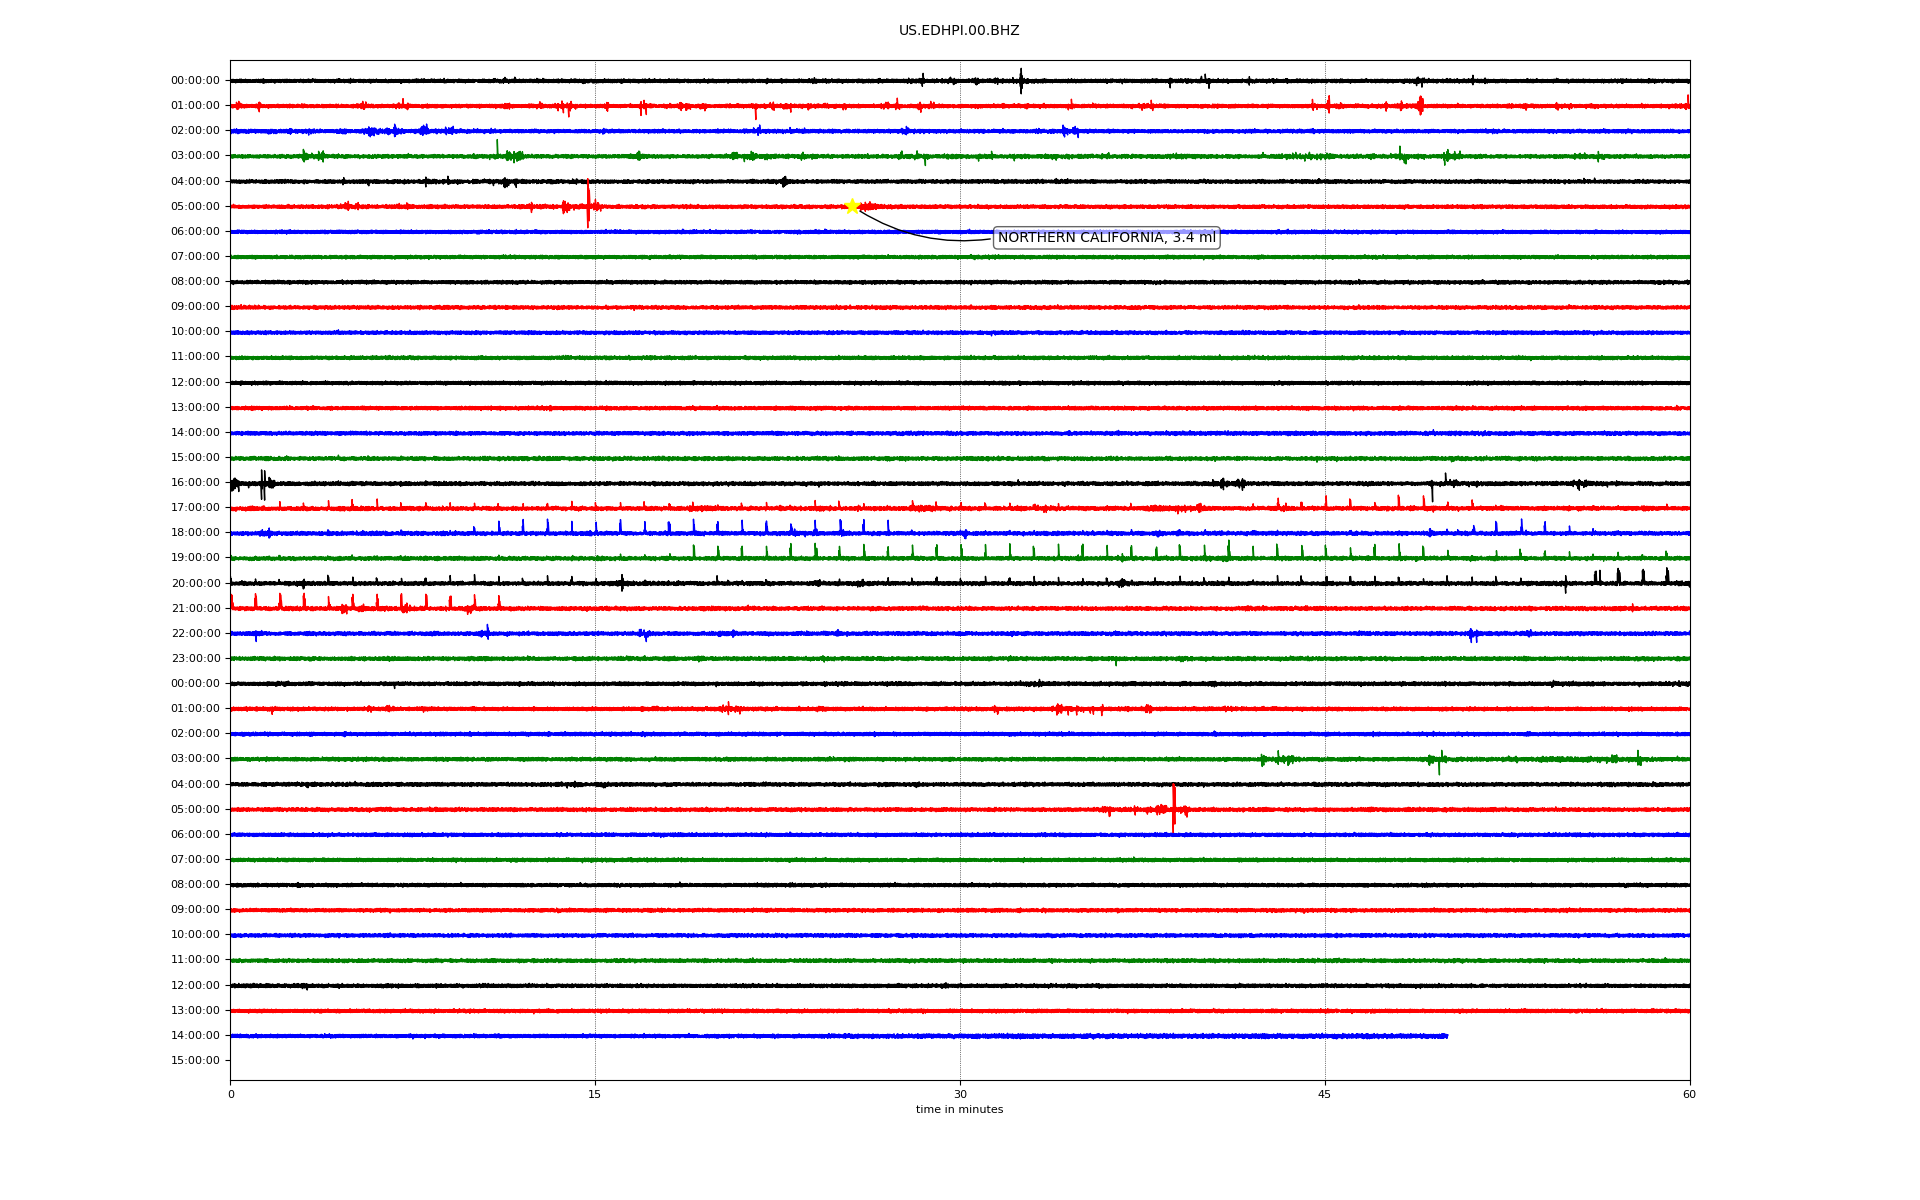Select the 20:00:00 row label
Viewport: 1920px width, 1200px height.
[x=195, y=584]
